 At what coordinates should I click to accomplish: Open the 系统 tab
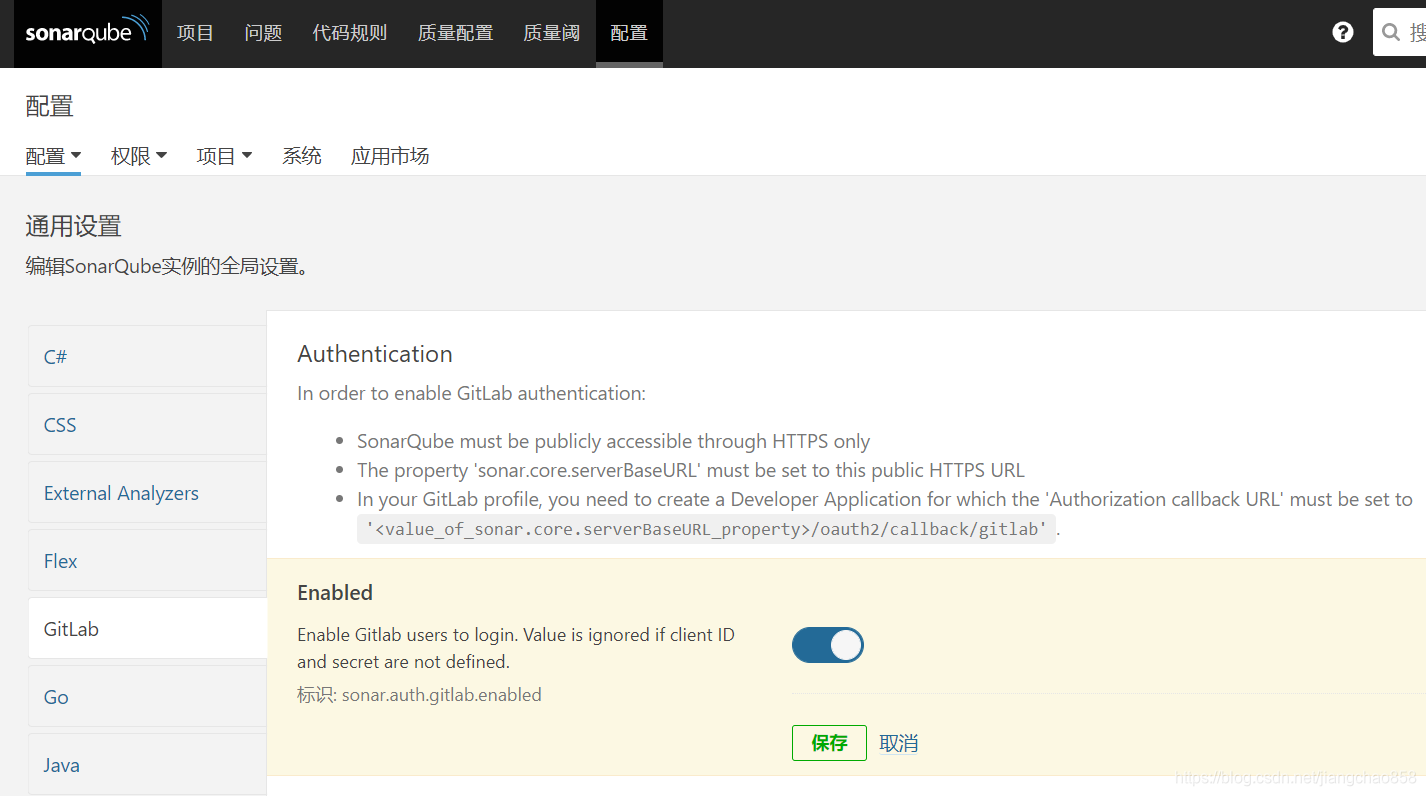click(x=302, y=156)
